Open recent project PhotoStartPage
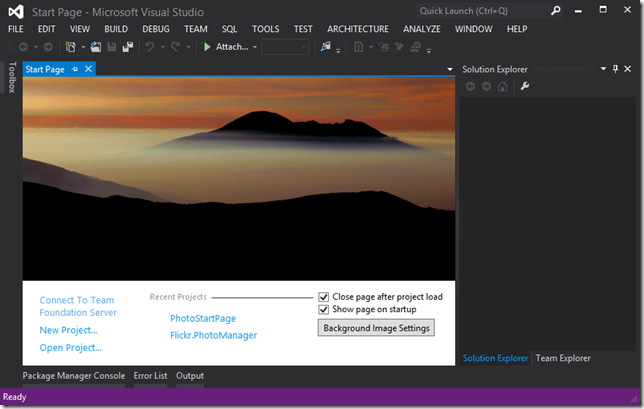The width and height of the screenshot is (644, 409). pos(203,318)
